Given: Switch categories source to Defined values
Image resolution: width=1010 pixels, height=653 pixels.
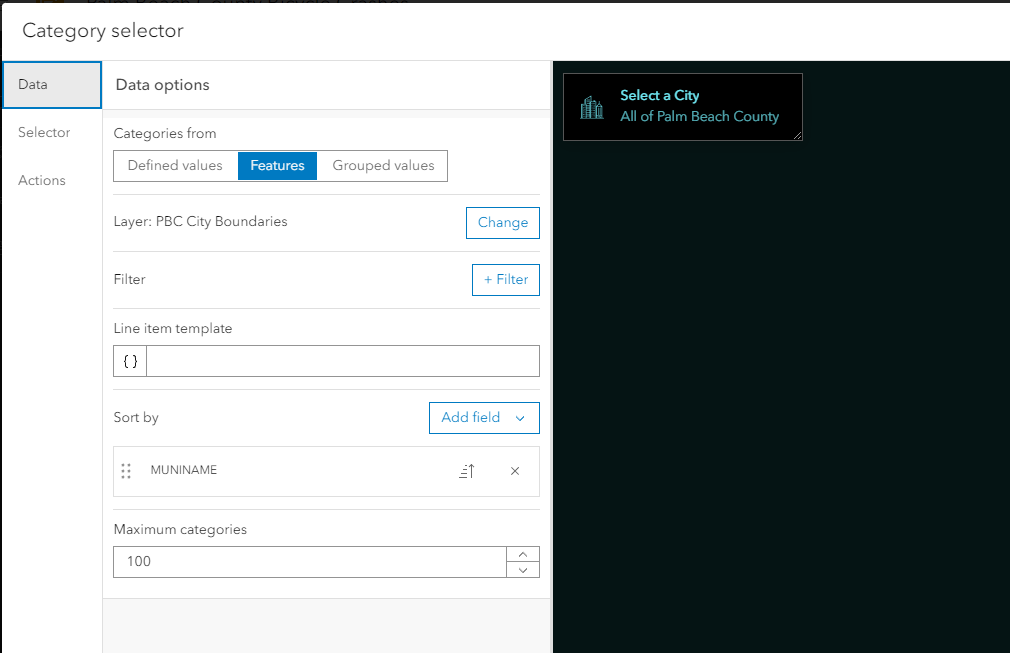Looking at the screenshot, I should [x=176, y=165].
